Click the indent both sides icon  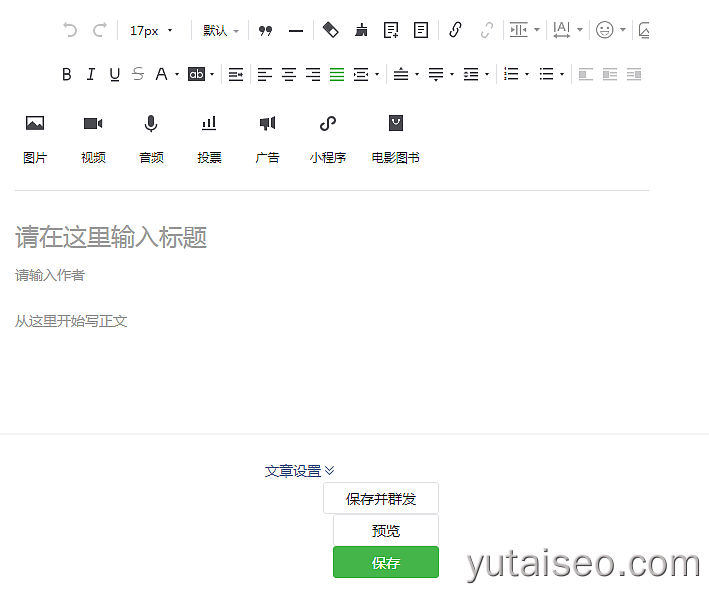[x=361, y=74]
